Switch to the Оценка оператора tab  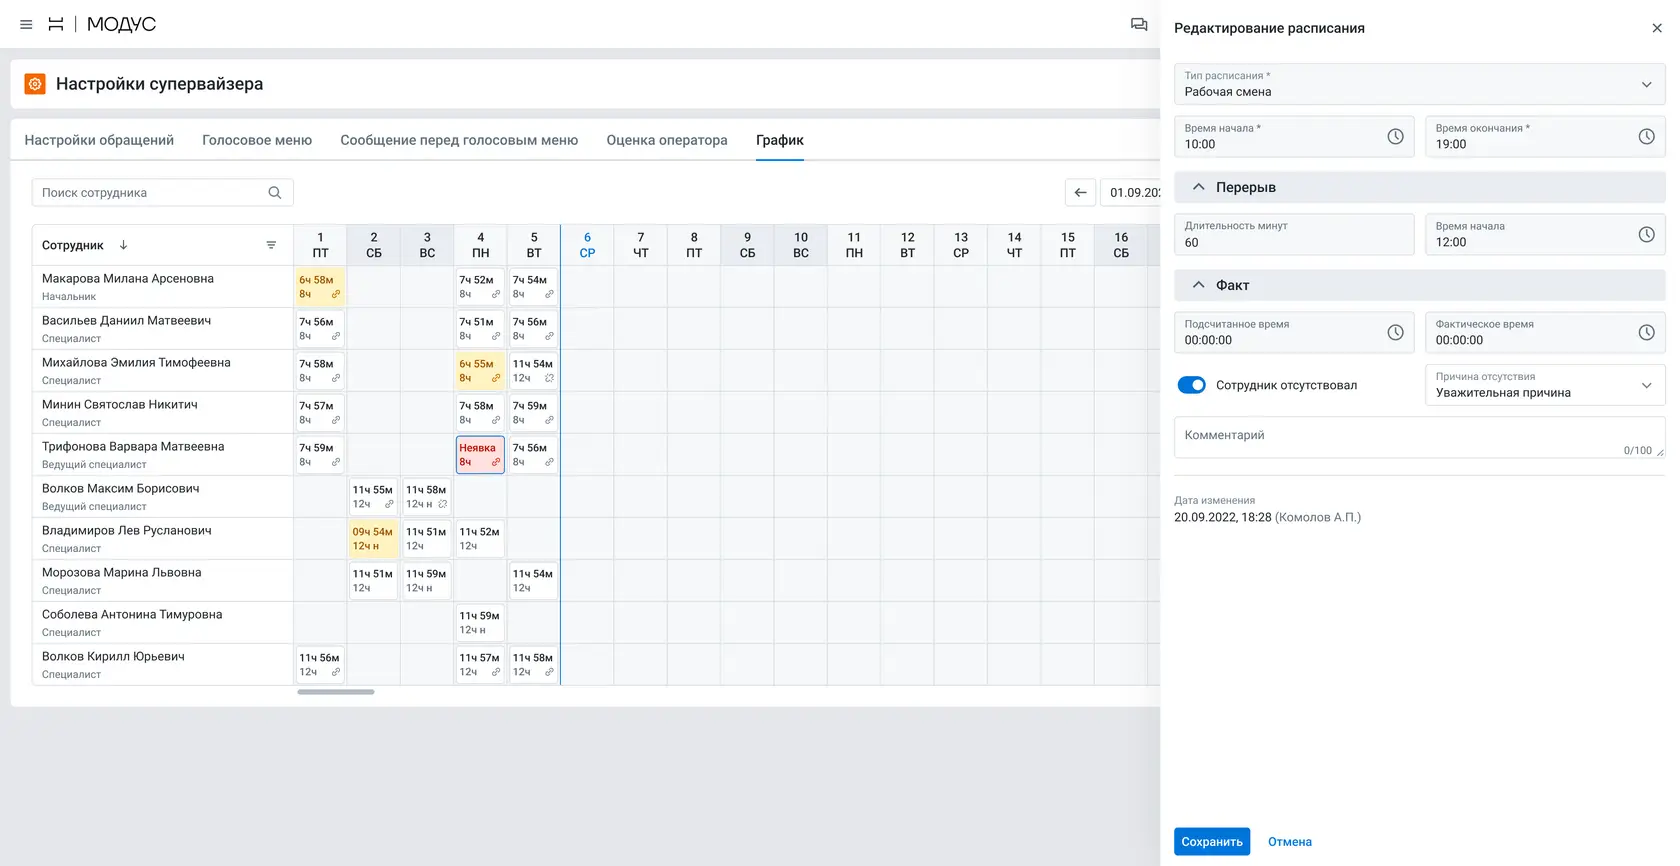667,140
